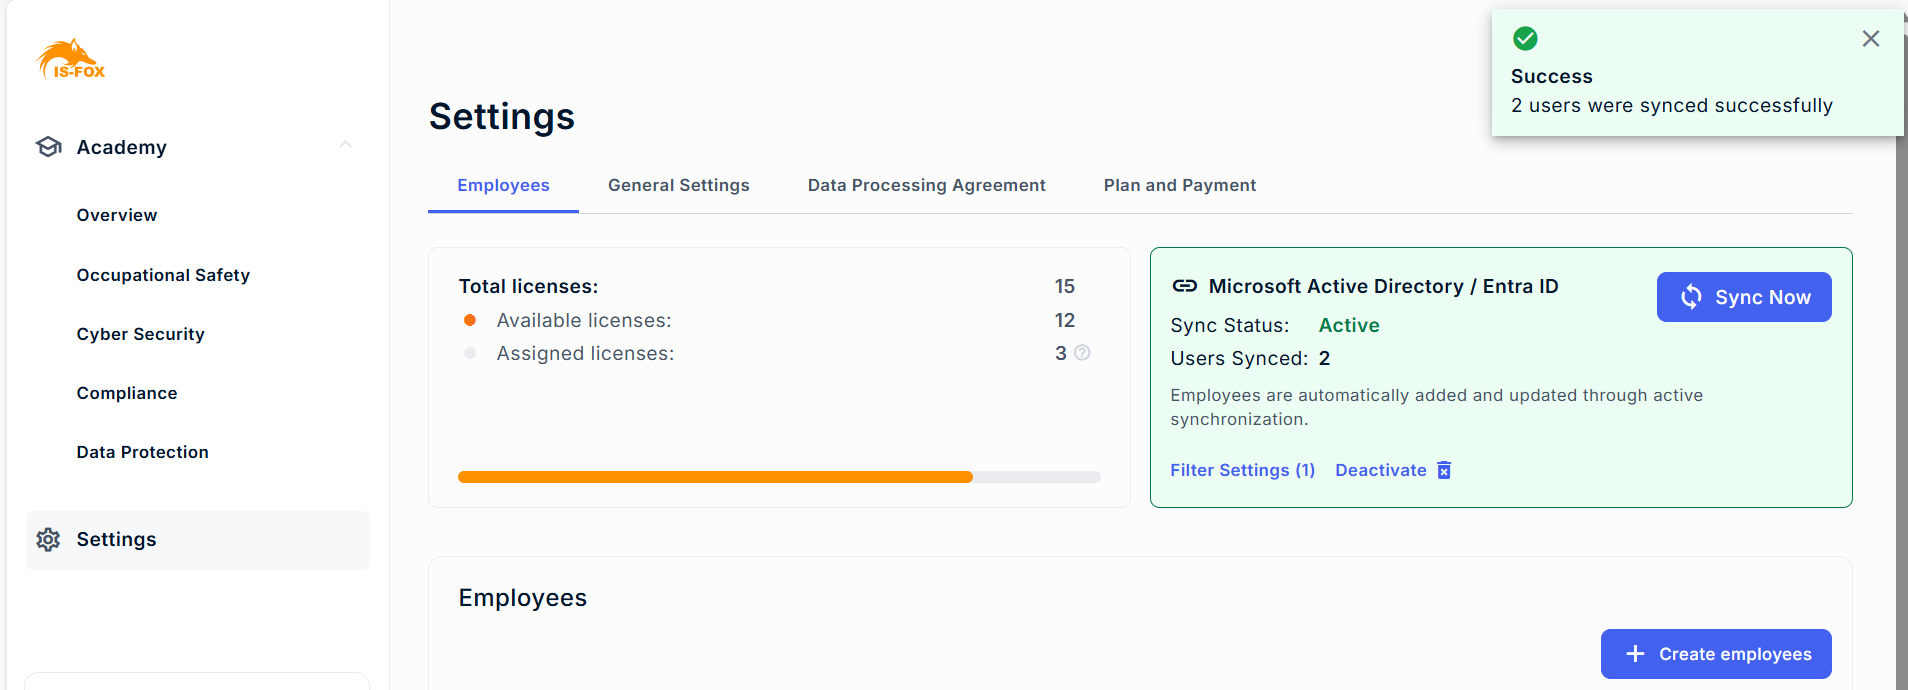Open the Employees tab

click(x=503, y=186)
